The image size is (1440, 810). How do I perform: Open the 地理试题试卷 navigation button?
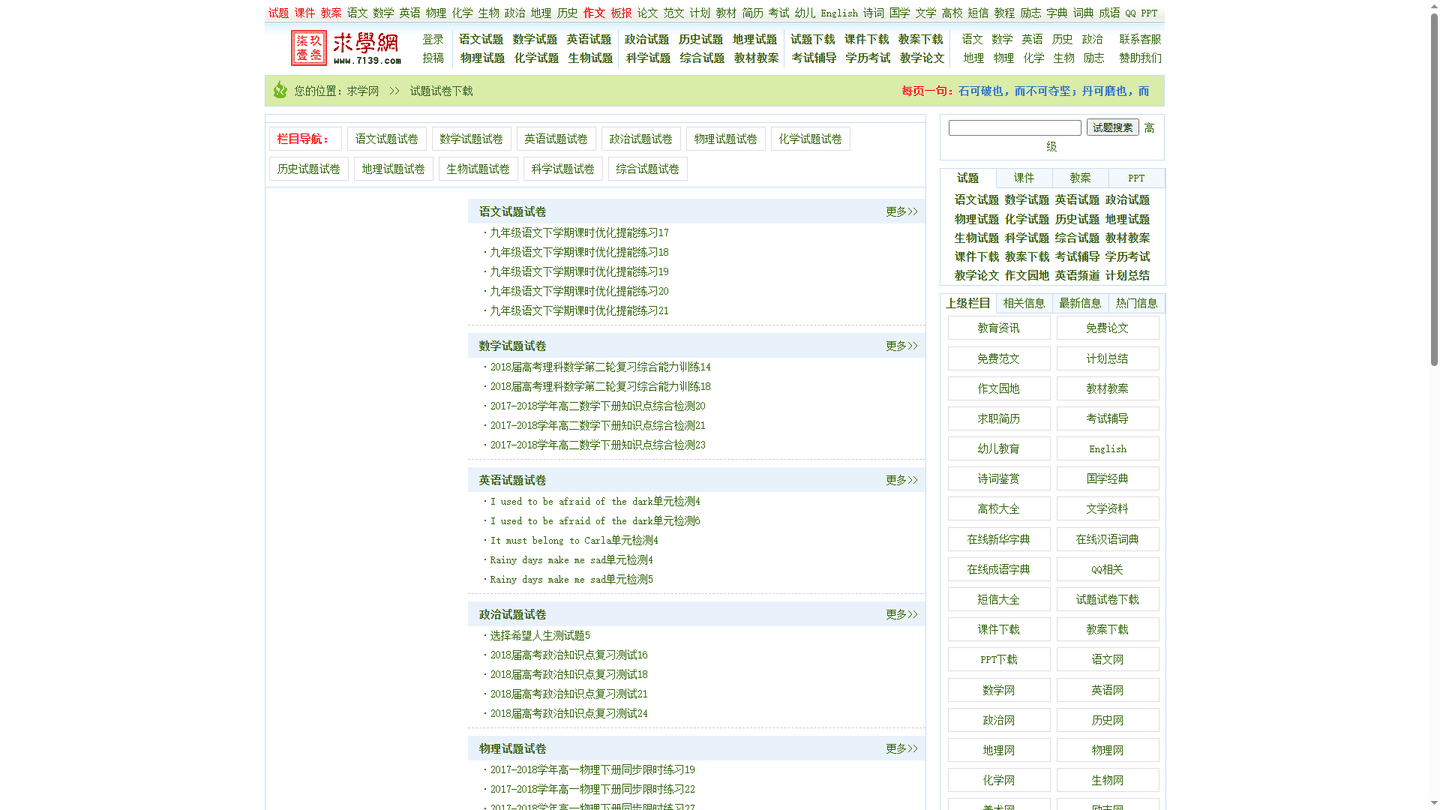coord(393,169)
